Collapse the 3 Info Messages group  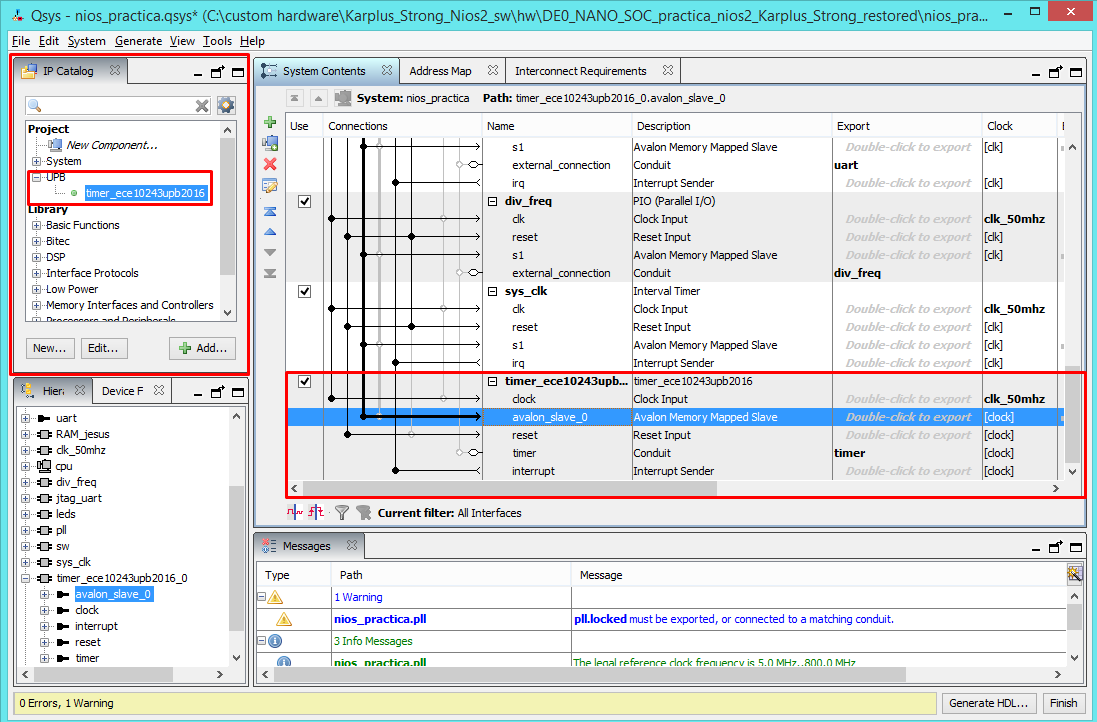262,641
